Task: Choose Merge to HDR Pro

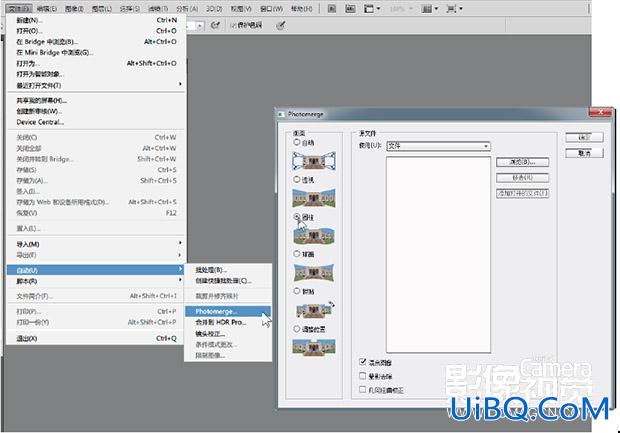Action: pos(228,322)
